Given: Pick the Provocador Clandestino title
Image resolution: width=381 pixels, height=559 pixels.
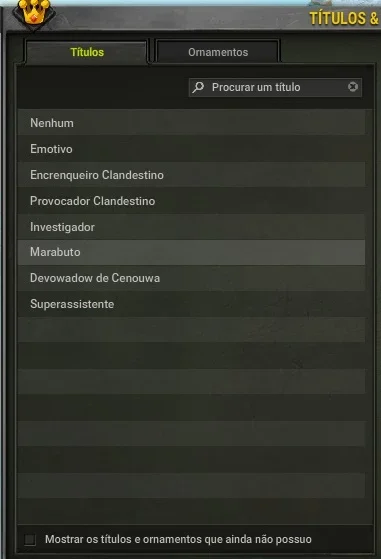Looking at the screenshot, I should click(191, 201).
